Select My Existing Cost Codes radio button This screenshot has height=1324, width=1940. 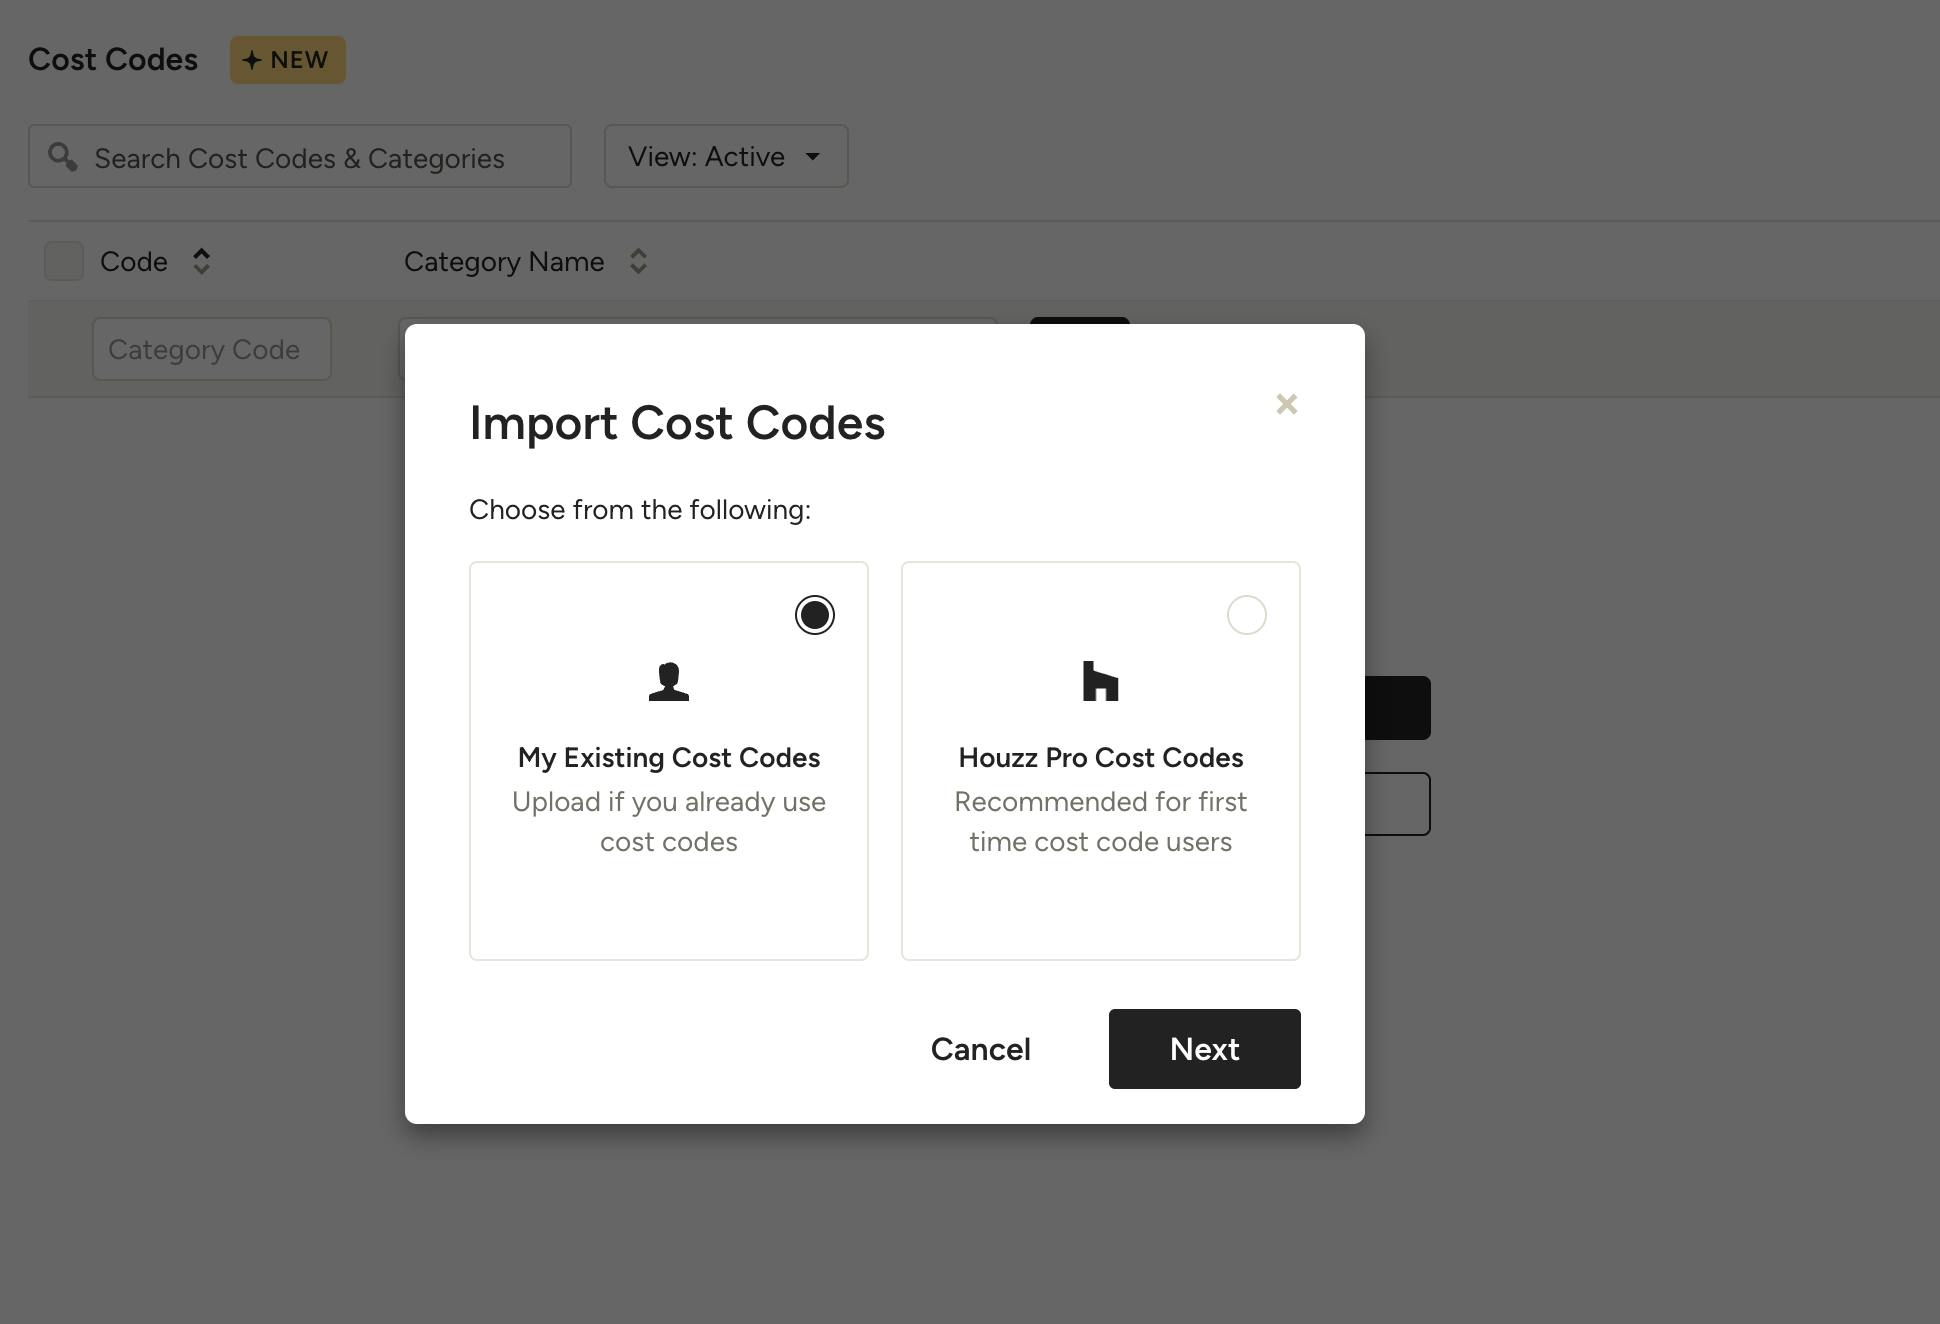pos(814,615)
